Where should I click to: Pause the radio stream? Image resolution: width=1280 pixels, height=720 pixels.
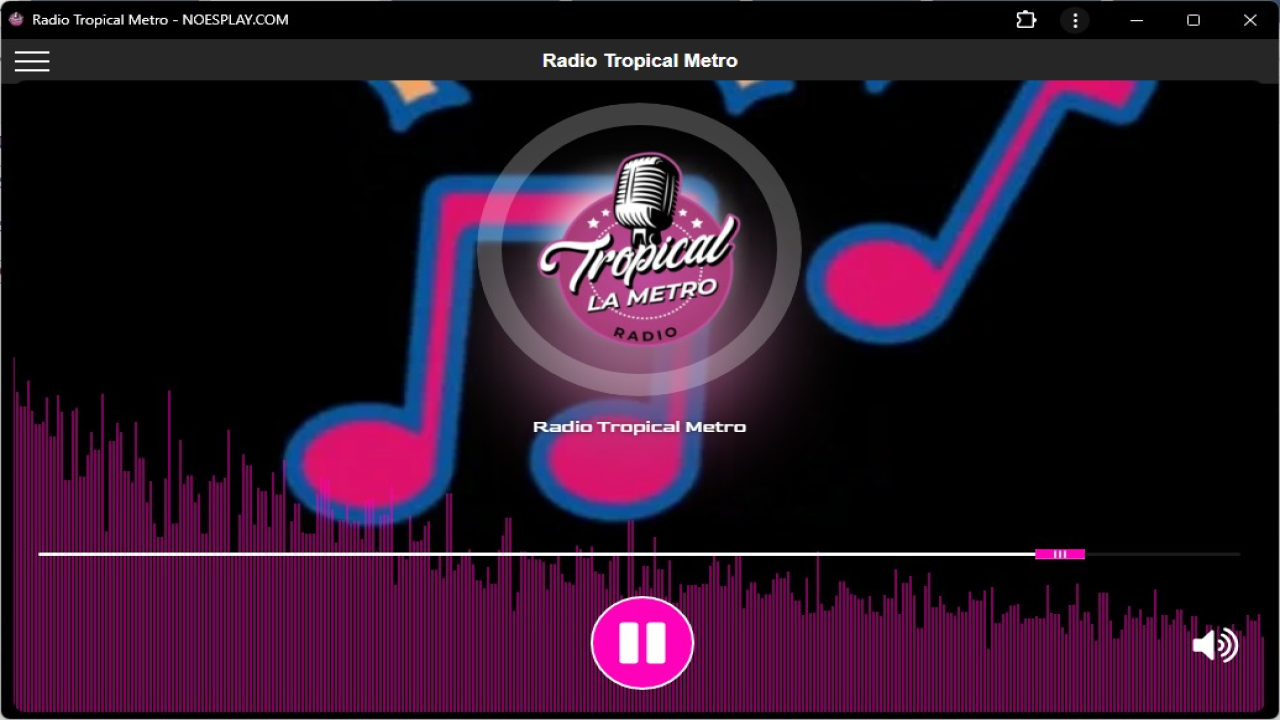point(642,643)
